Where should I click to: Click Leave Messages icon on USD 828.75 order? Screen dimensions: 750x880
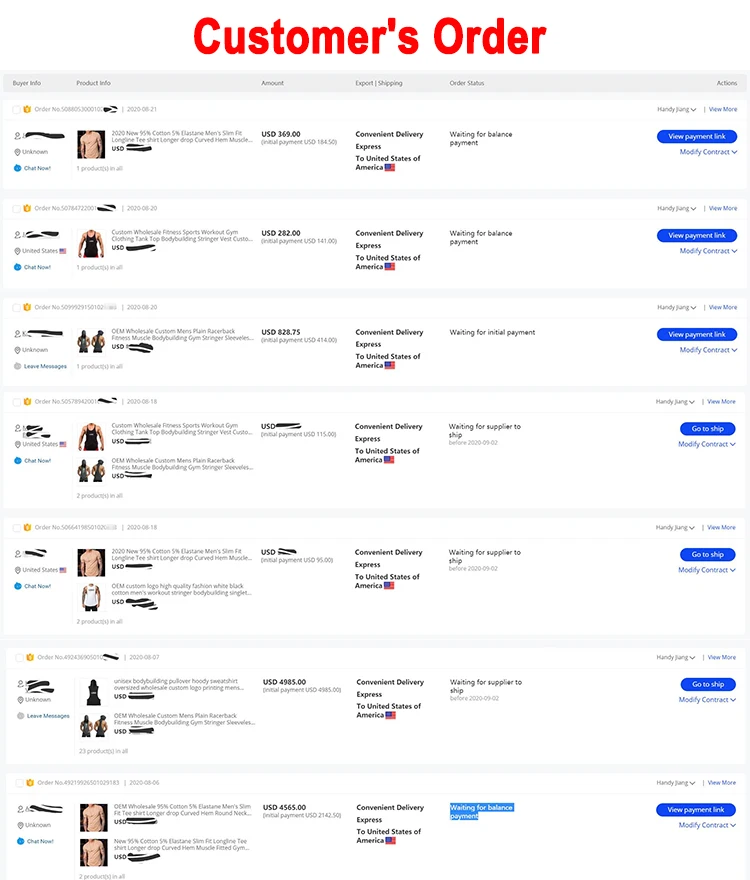(18, 366)
